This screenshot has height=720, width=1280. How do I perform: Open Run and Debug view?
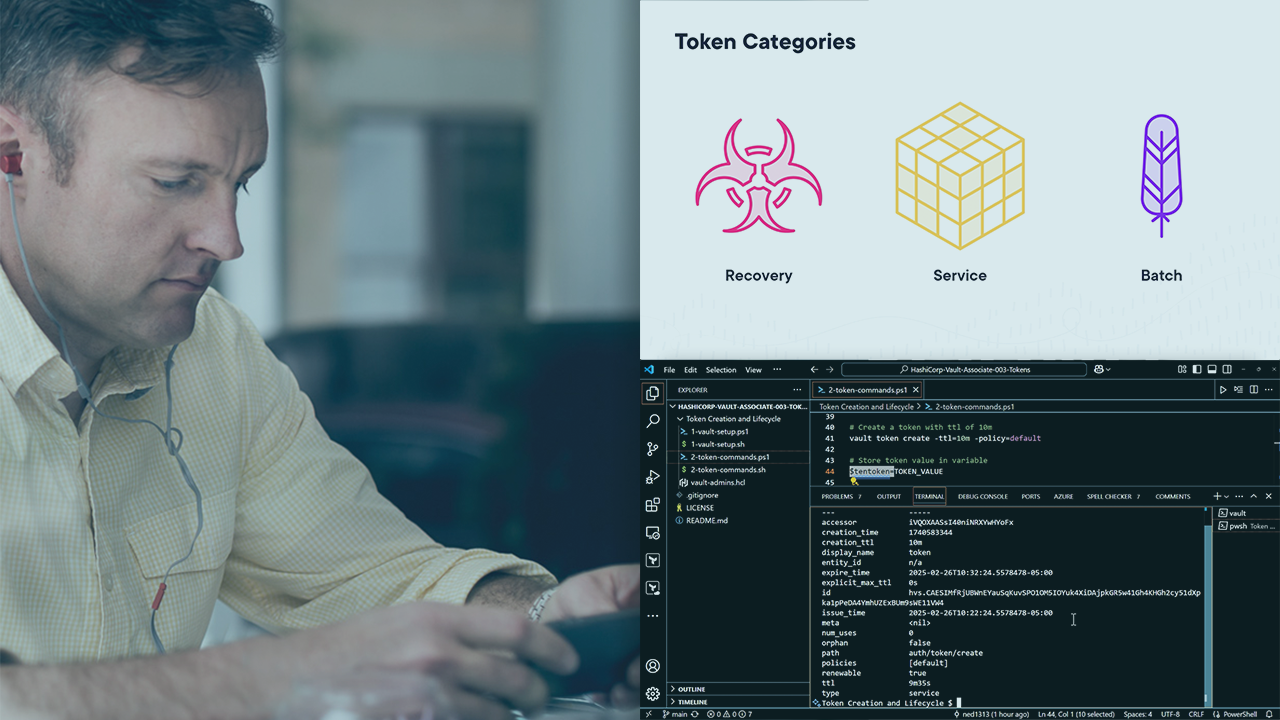pos(653,477)
